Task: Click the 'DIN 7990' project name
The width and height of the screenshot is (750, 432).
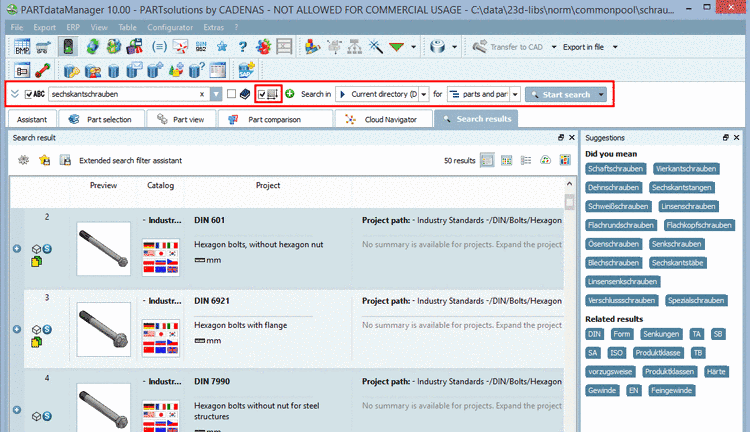Action: (212, 381)
